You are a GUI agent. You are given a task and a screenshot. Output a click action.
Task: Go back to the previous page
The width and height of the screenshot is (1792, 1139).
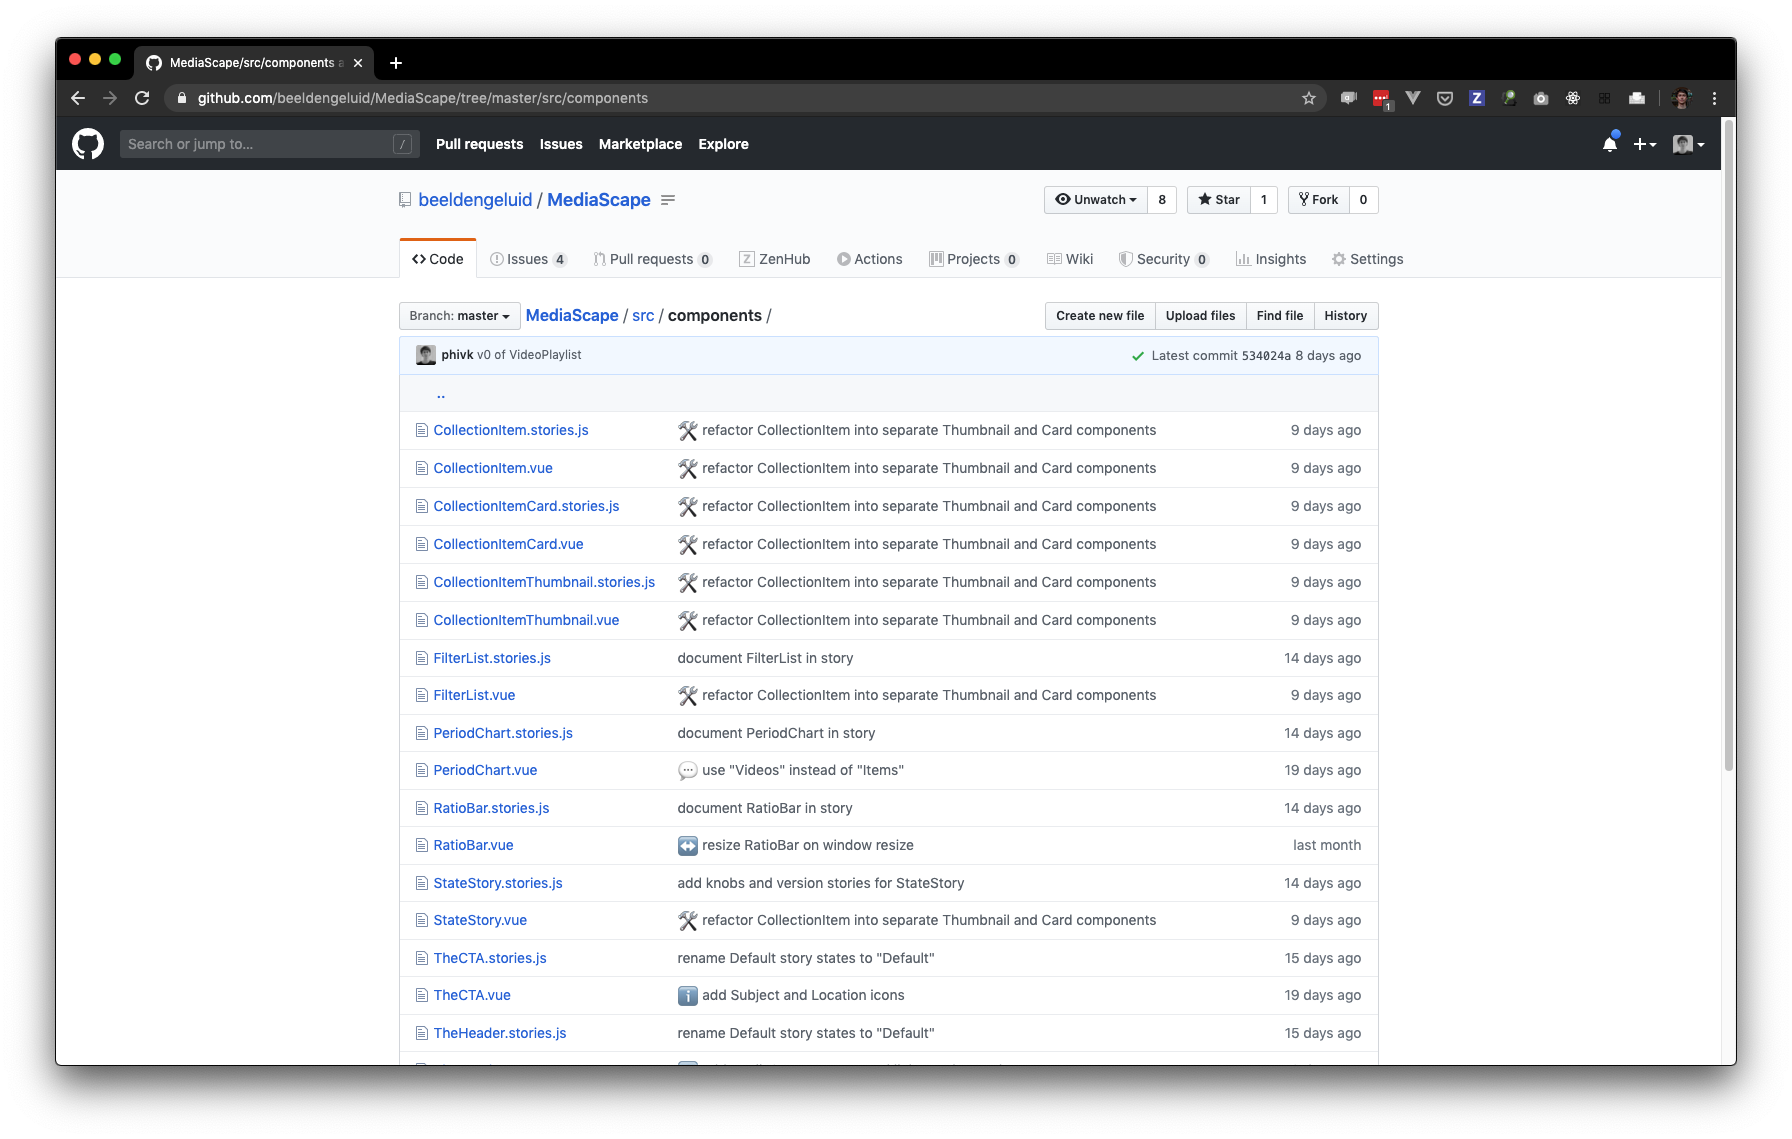[78, 98]
